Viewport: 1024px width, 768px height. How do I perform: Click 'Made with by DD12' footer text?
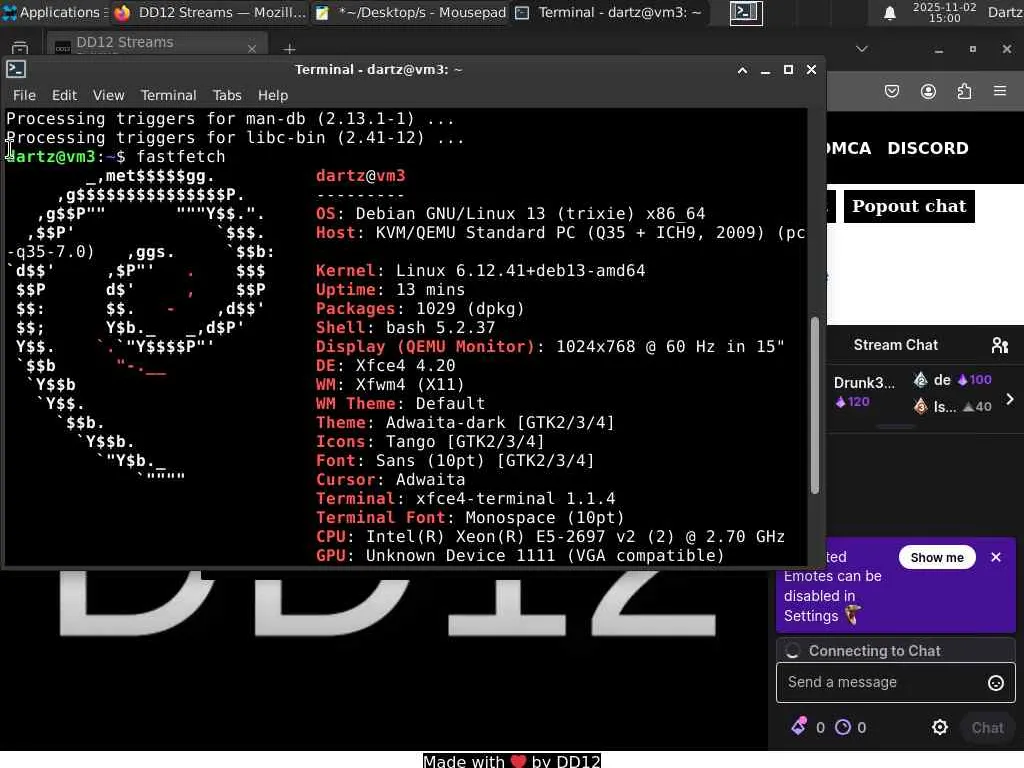pos(511,761)
